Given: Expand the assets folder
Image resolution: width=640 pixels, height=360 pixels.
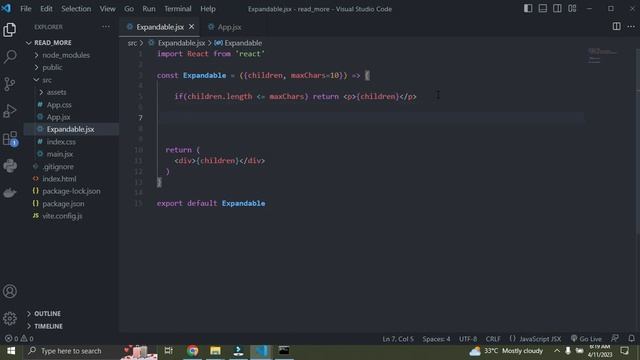Looking at the screenshot, I should 56,92.
